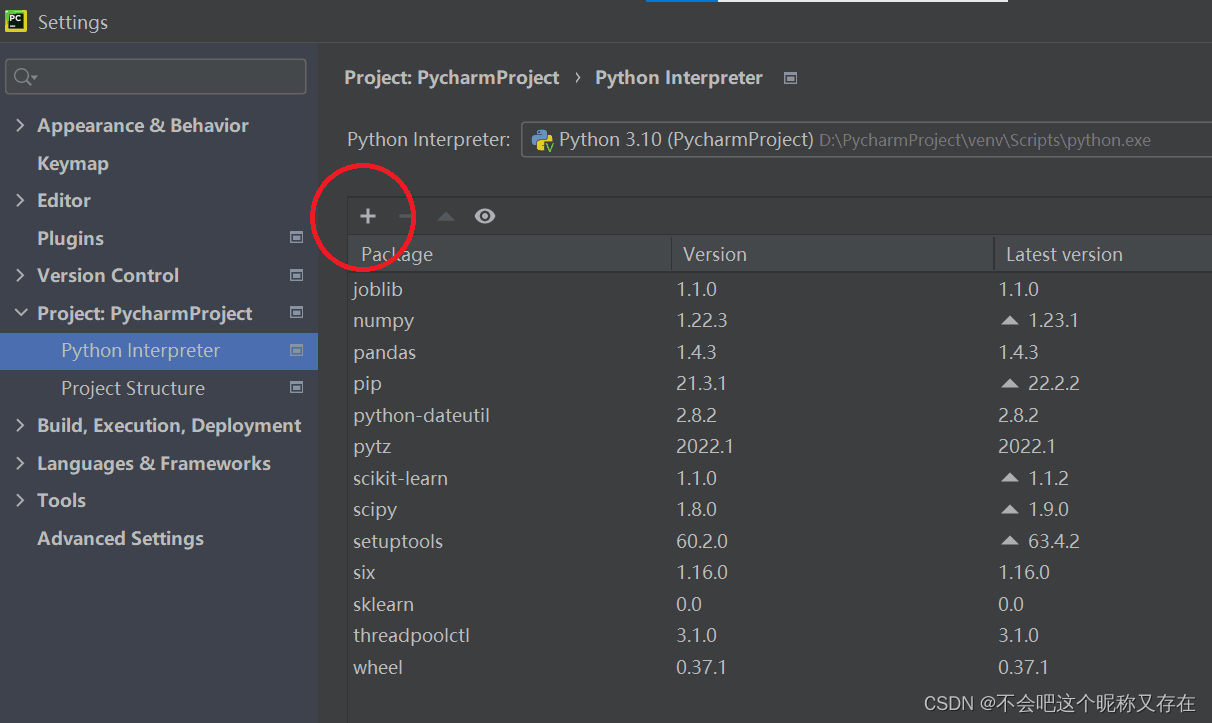The image size is (1212, 723).
Task: Open Keymap settings
Action: (x=73, y=163)
